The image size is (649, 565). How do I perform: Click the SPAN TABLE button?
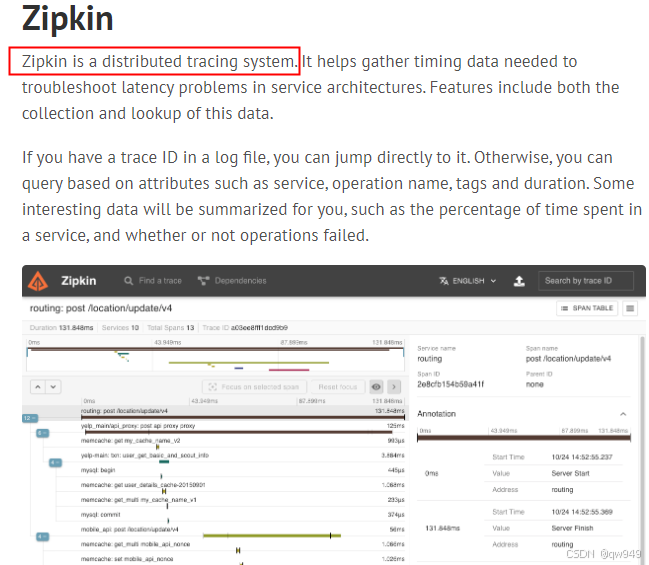587,308
